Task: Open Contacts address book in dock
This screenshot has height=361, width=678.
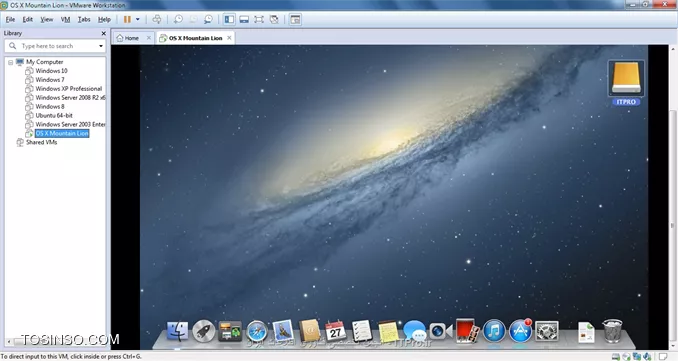Action: pos(310,332)
